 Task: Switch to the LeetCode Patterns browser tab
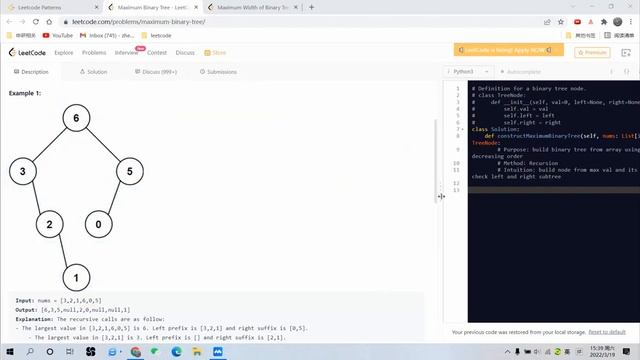tap(53, 7)
